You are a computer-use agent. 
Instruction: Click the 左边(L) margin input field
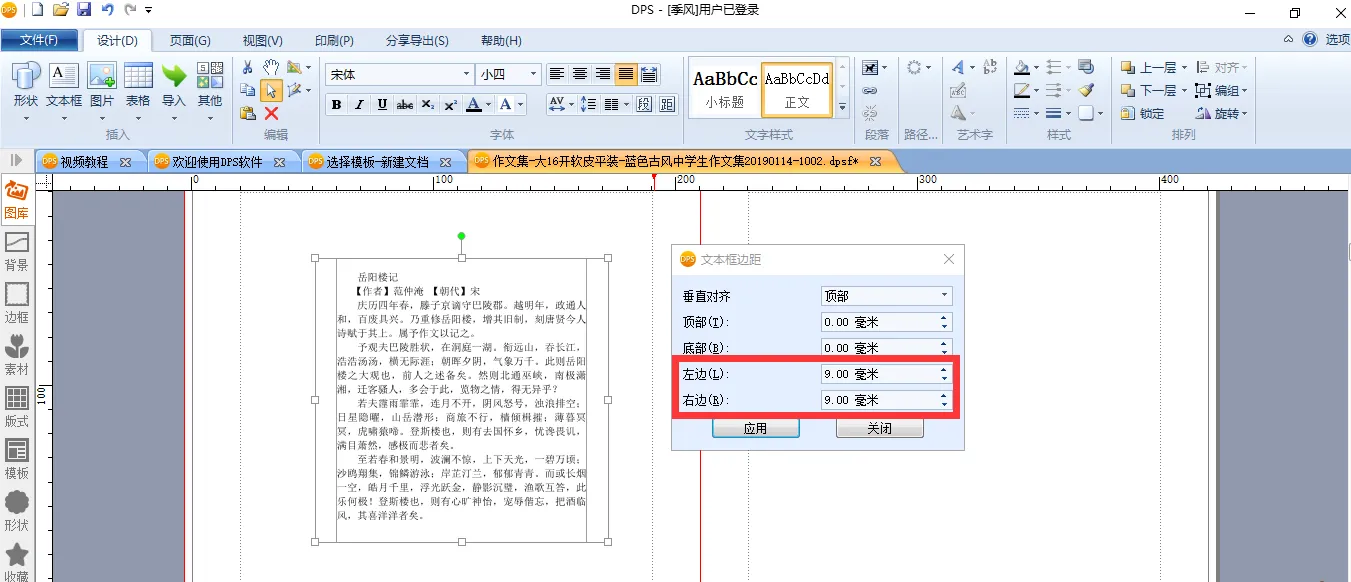point(877,374)
